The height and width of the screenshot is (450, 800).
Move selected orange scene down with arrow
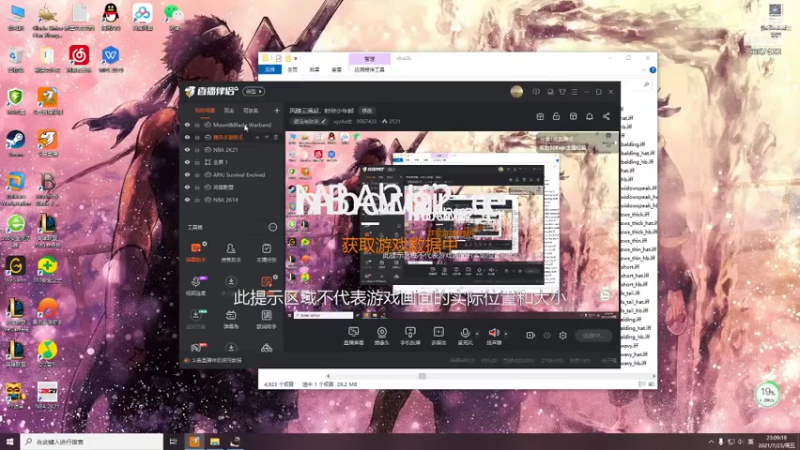tap(266, 137)
